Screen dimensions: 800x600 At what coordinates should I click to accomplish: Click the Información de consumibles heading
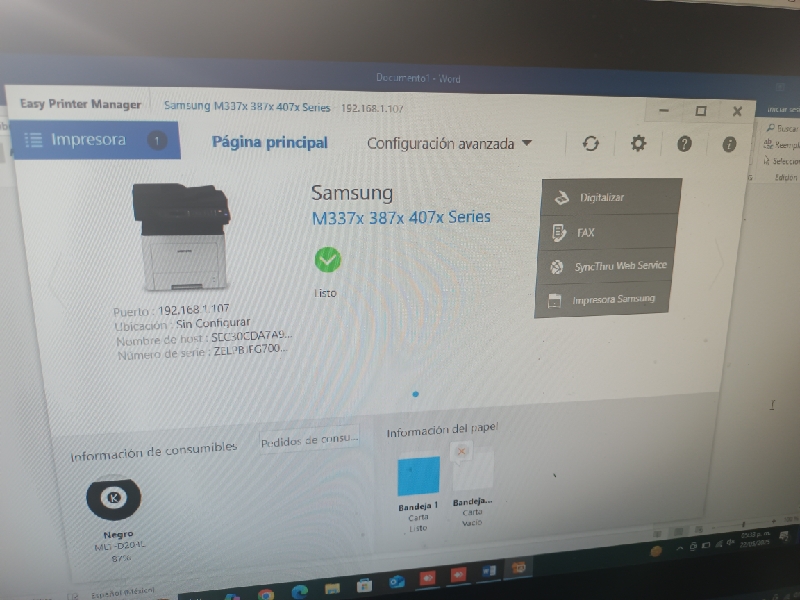click(154, 452)
